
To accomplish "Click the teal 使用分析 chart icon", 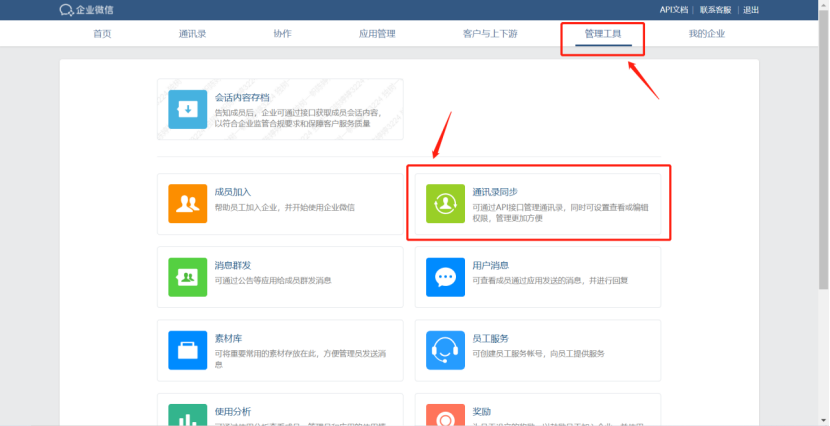I will tap(187, 415).
